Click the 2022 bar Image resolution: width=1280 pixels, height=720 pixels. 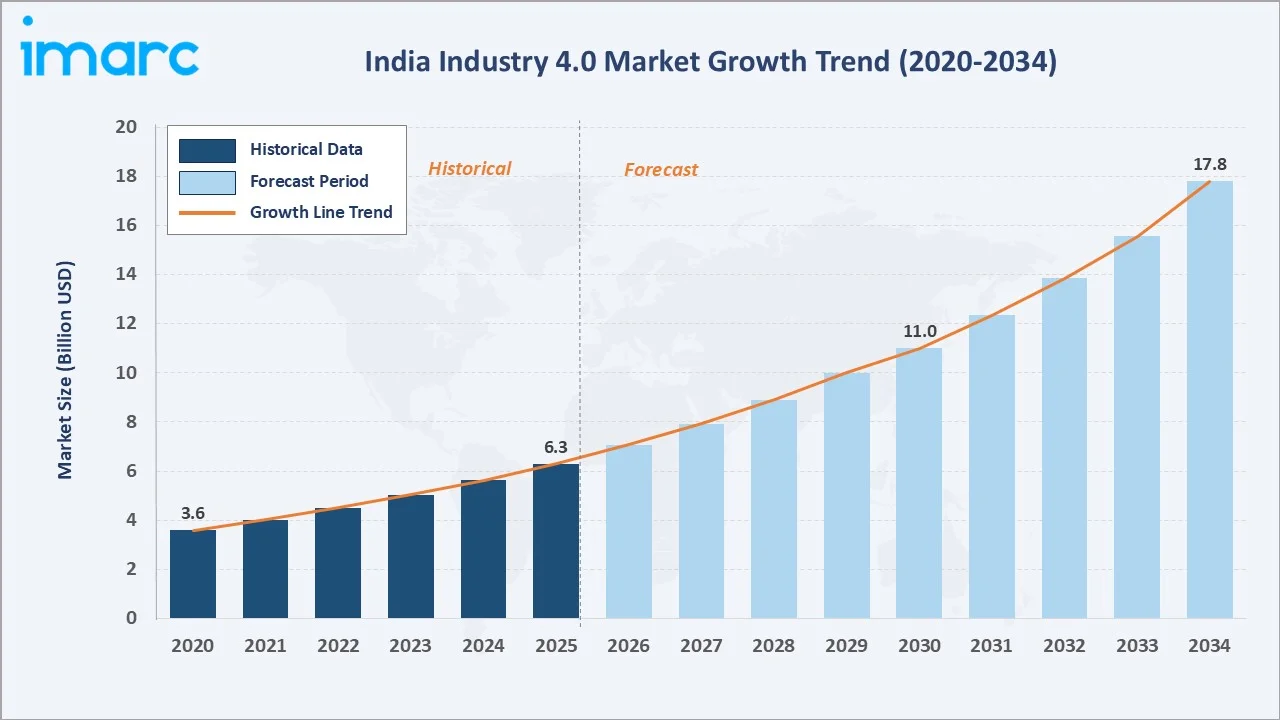(338, 563)
